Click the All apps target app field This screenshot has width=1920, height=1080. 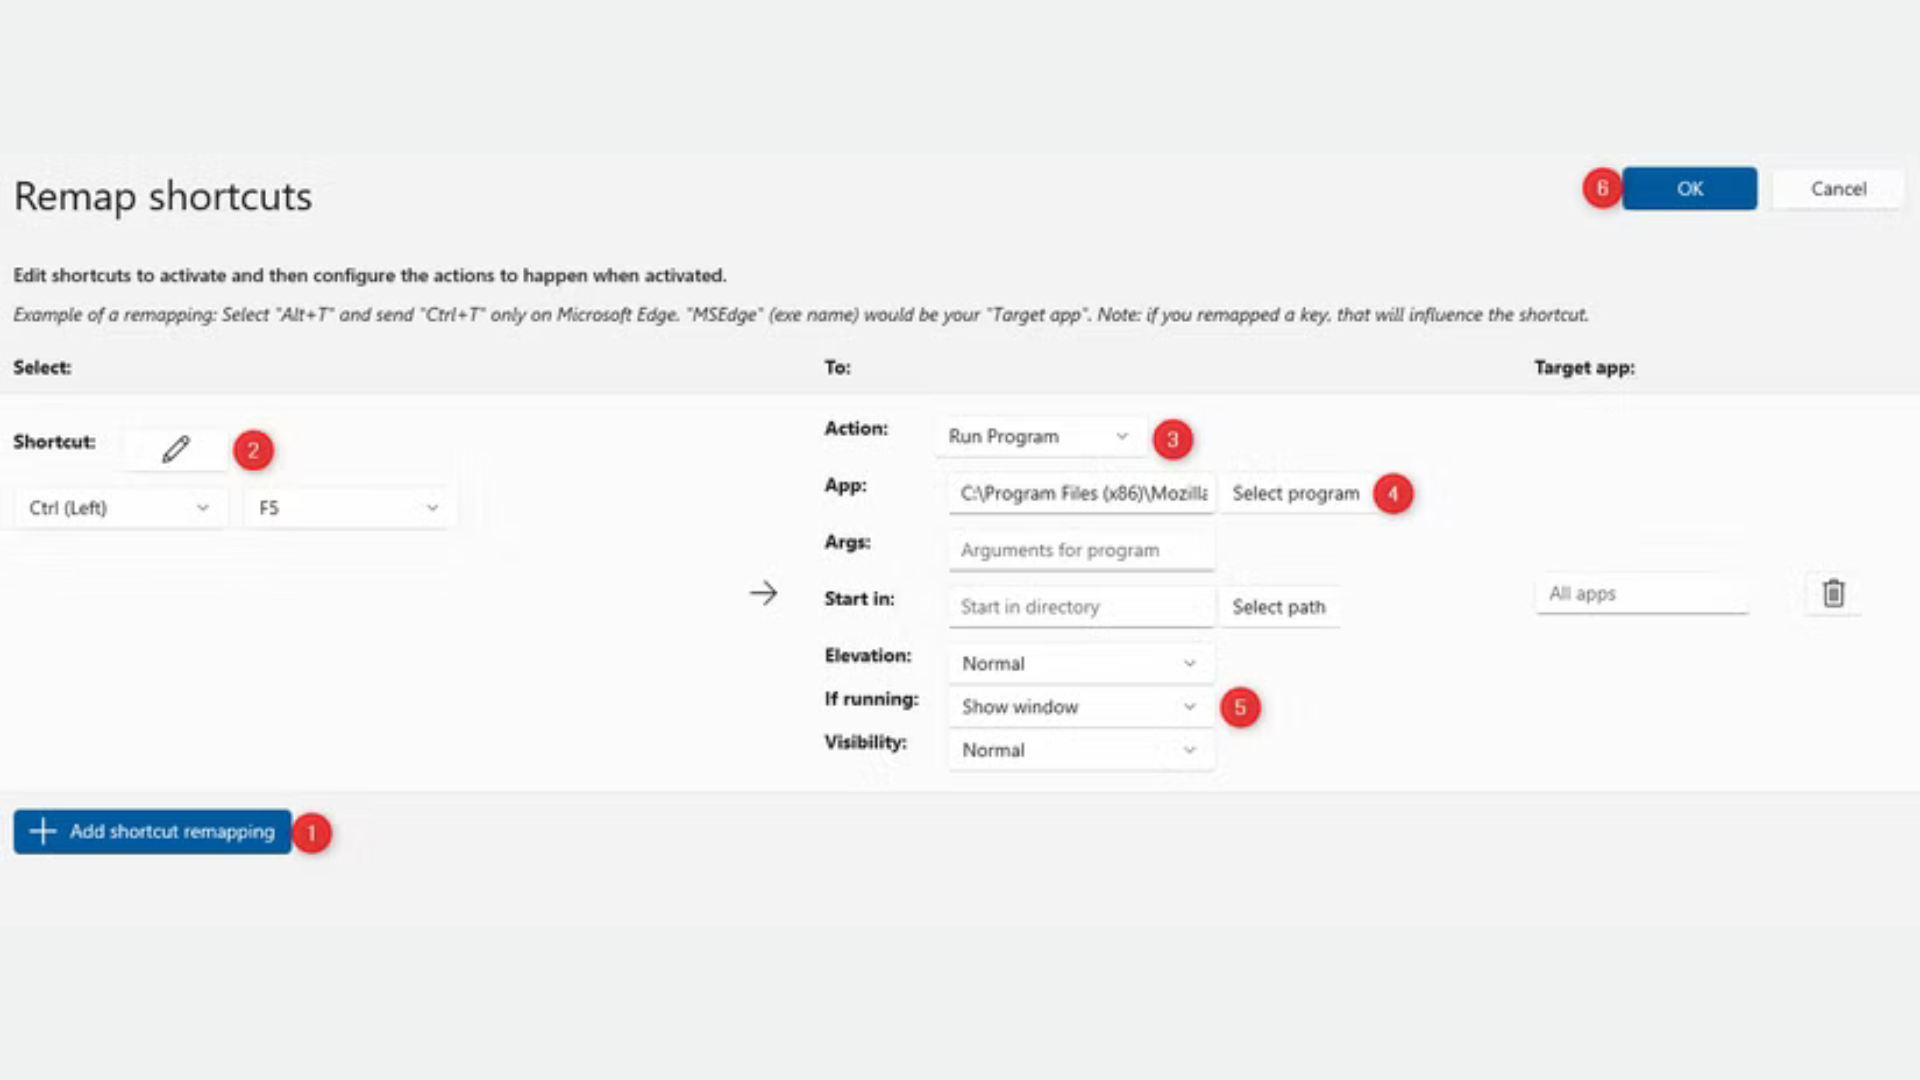pyautogui.click(x=1641, y=593)
